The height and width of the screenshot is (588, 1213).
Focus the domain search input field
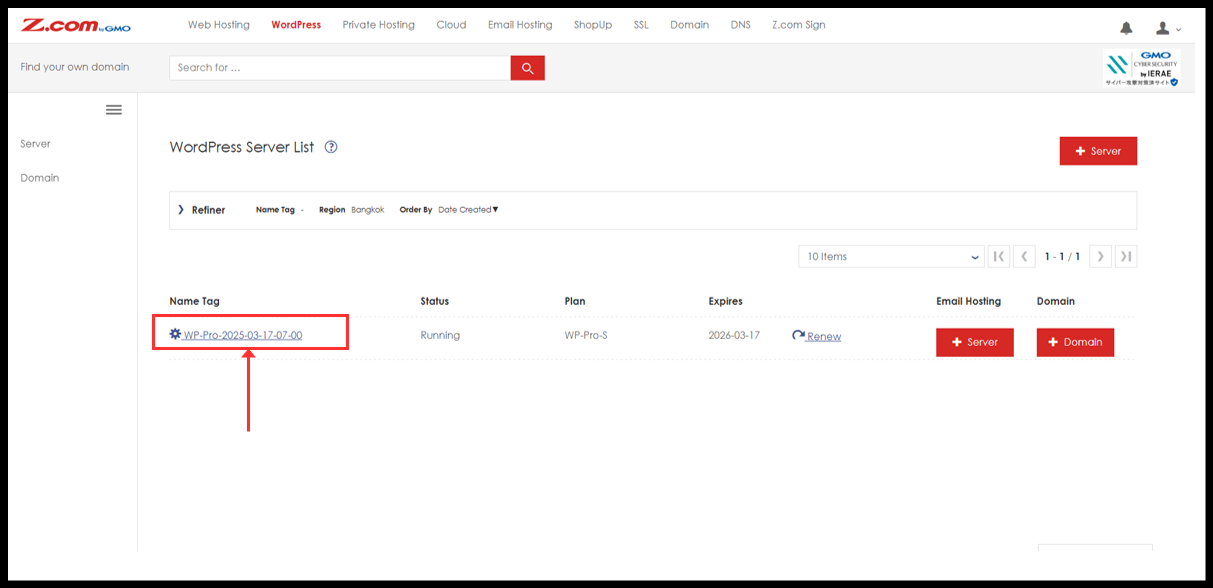(340, 68)
